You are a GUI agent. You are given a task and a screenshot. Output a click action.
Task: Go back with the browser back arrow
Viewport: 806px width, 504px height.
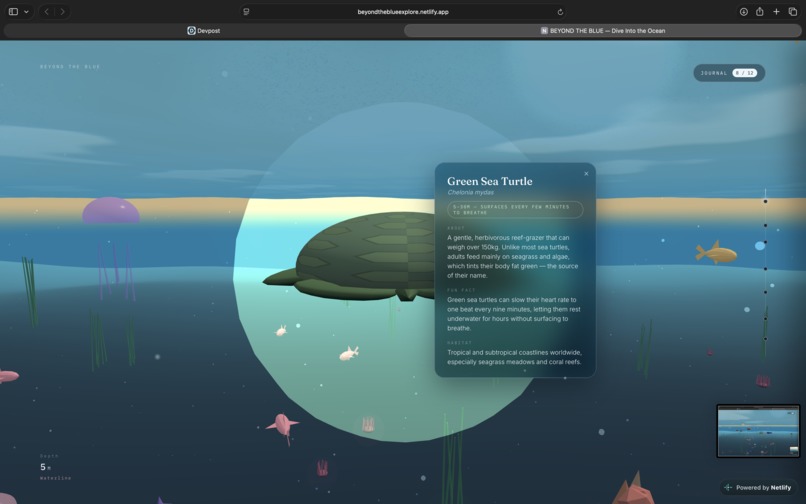46,11
